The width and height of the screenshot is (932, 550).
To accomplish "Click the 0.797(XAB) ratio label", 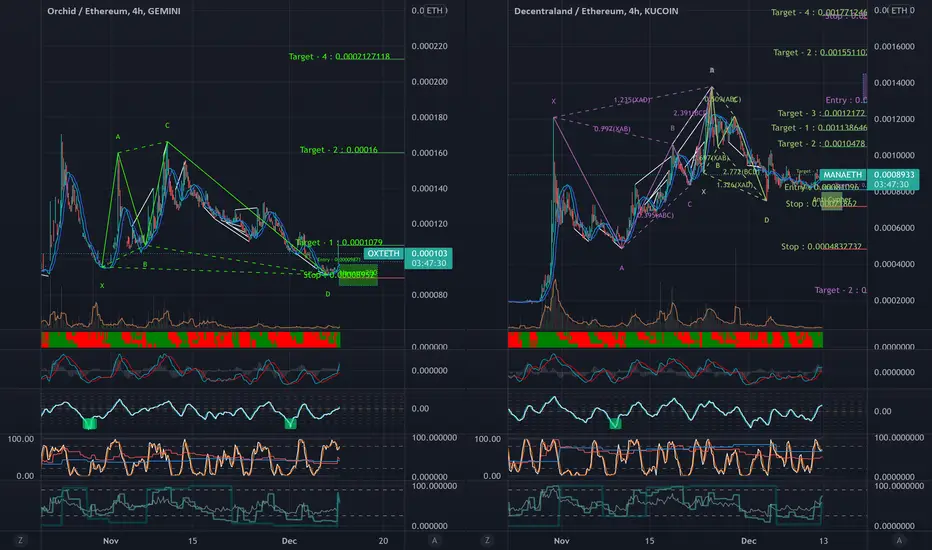I will coord(612,128).
